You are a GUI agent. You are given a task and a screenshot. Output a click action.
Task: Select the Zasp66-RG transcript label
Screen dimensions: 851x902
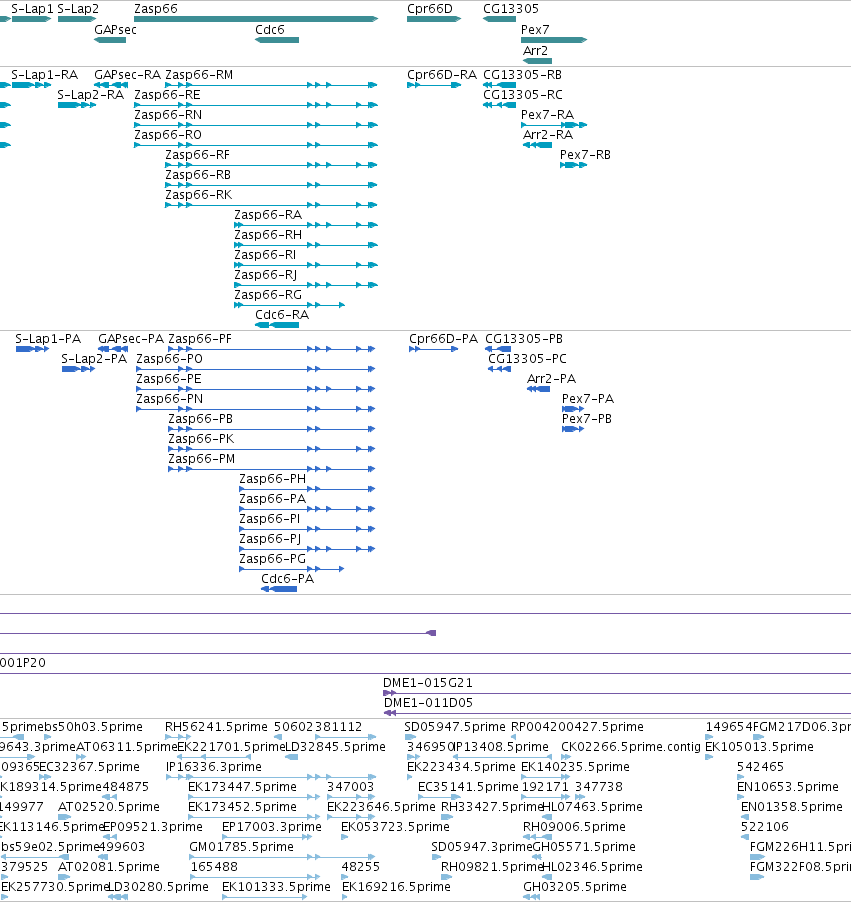[x=268, y=295]
